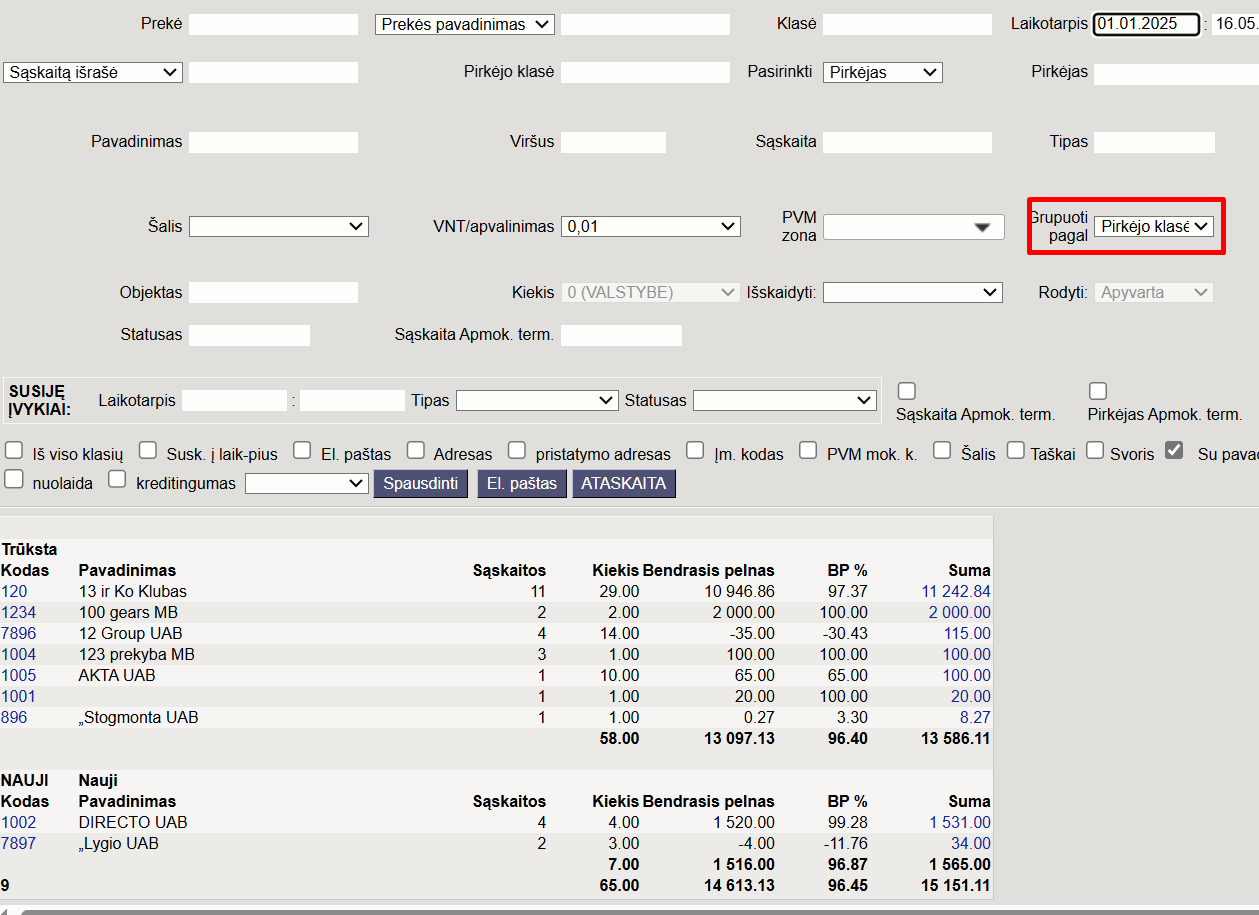Image resolution: width=1259 pixels, height=915 pixels.
Task: Toggle PVM mok. k. checkbox
Action: (808, 451)
